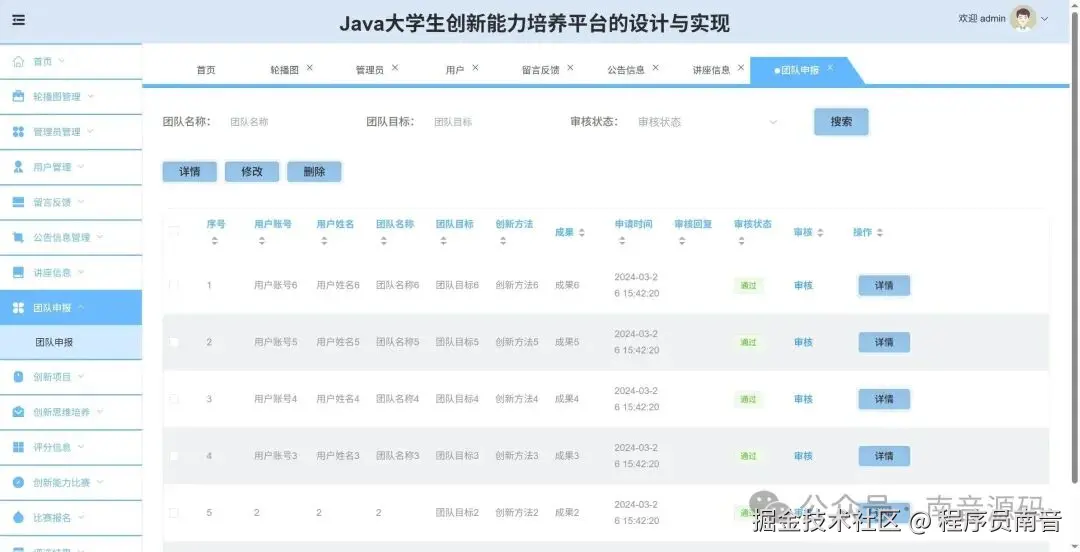This screenshot has height=552, width=1080.
Task: Click the 留言反馈 sidebar icon
Action: click(19, 202)
